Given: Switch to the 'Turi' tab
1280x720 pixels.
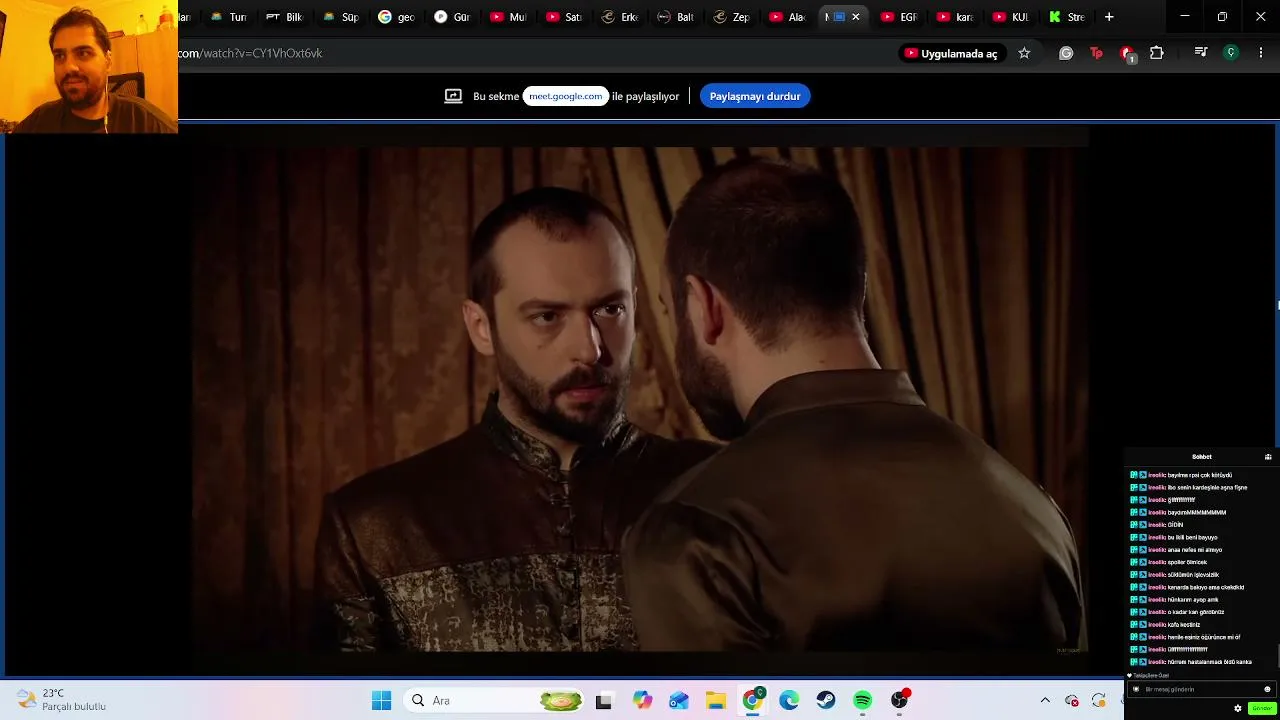Looking at the screenshot, I should click(x=228, y=17).
